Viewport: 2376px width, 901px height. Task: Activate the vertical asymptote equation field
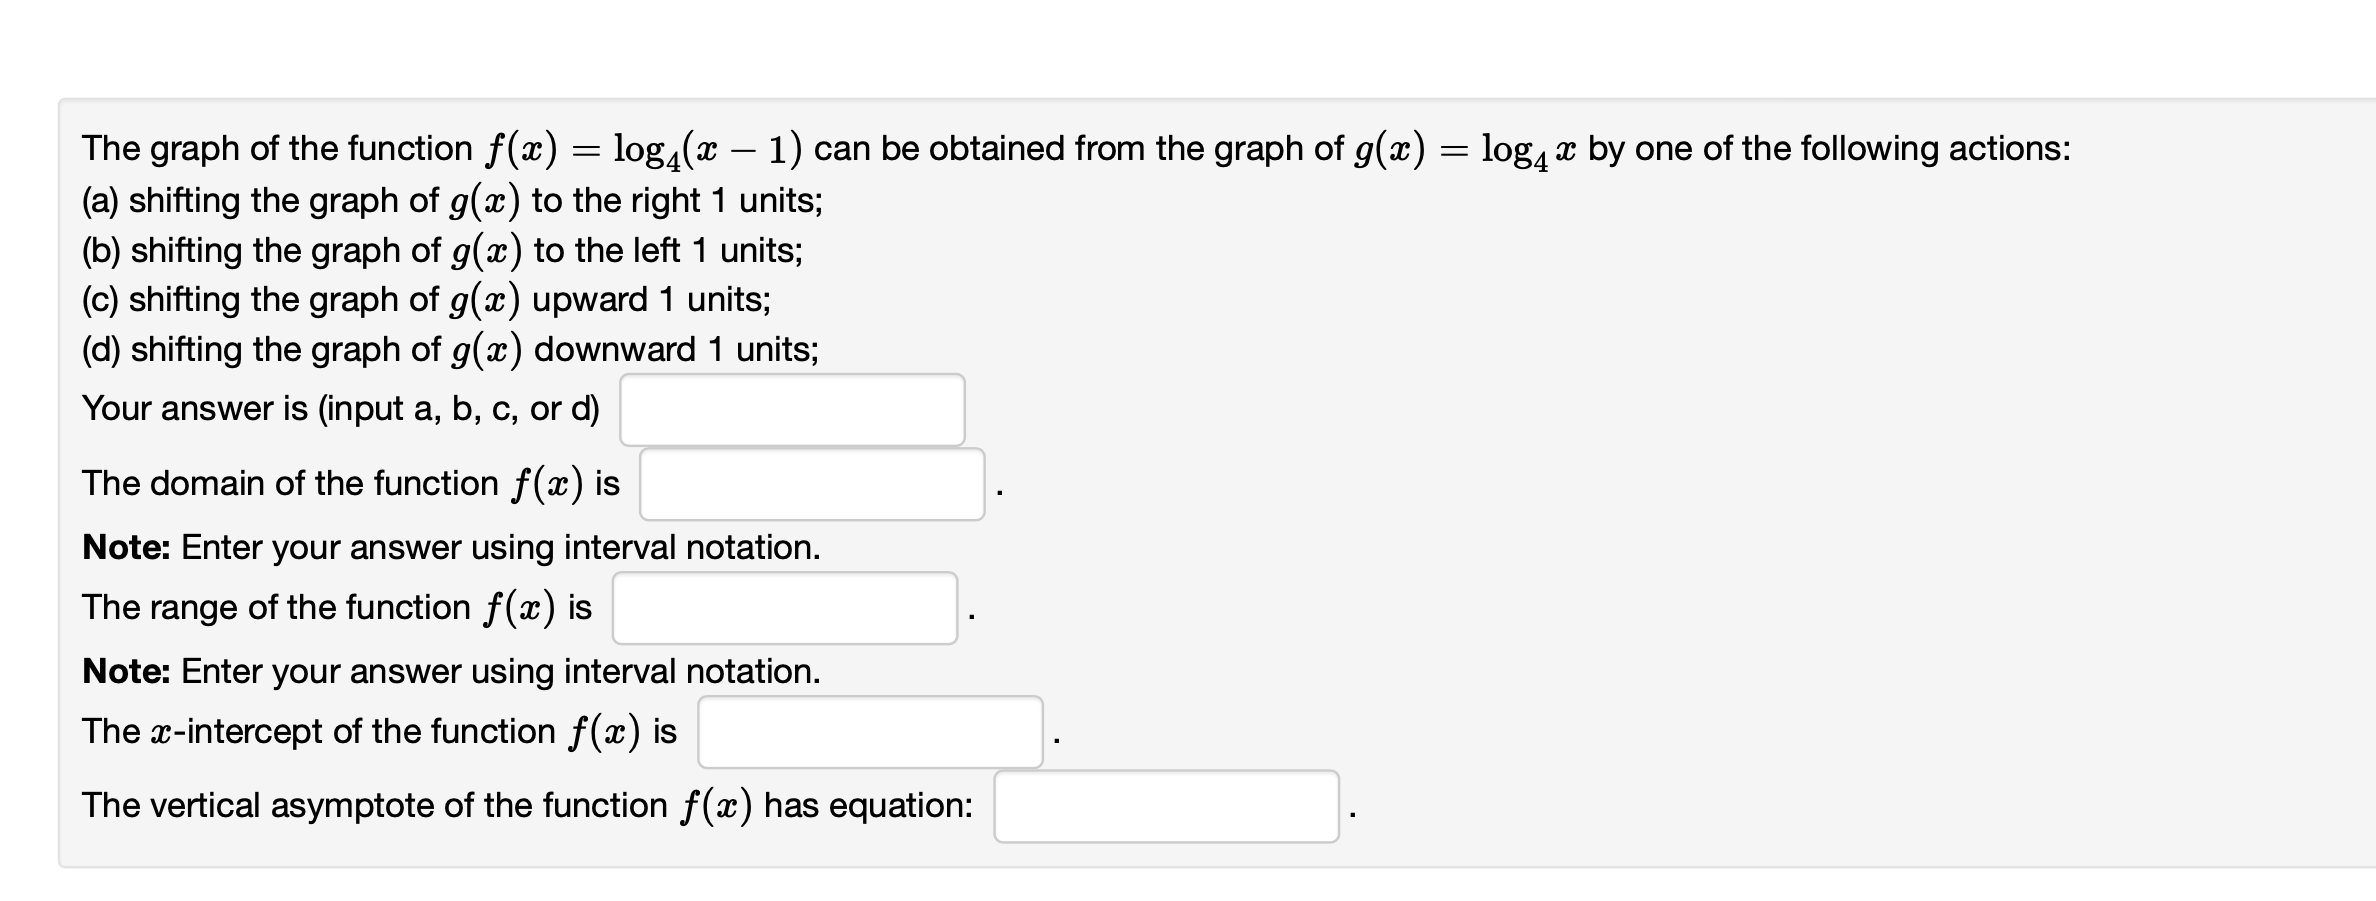tap(1166, 806)
